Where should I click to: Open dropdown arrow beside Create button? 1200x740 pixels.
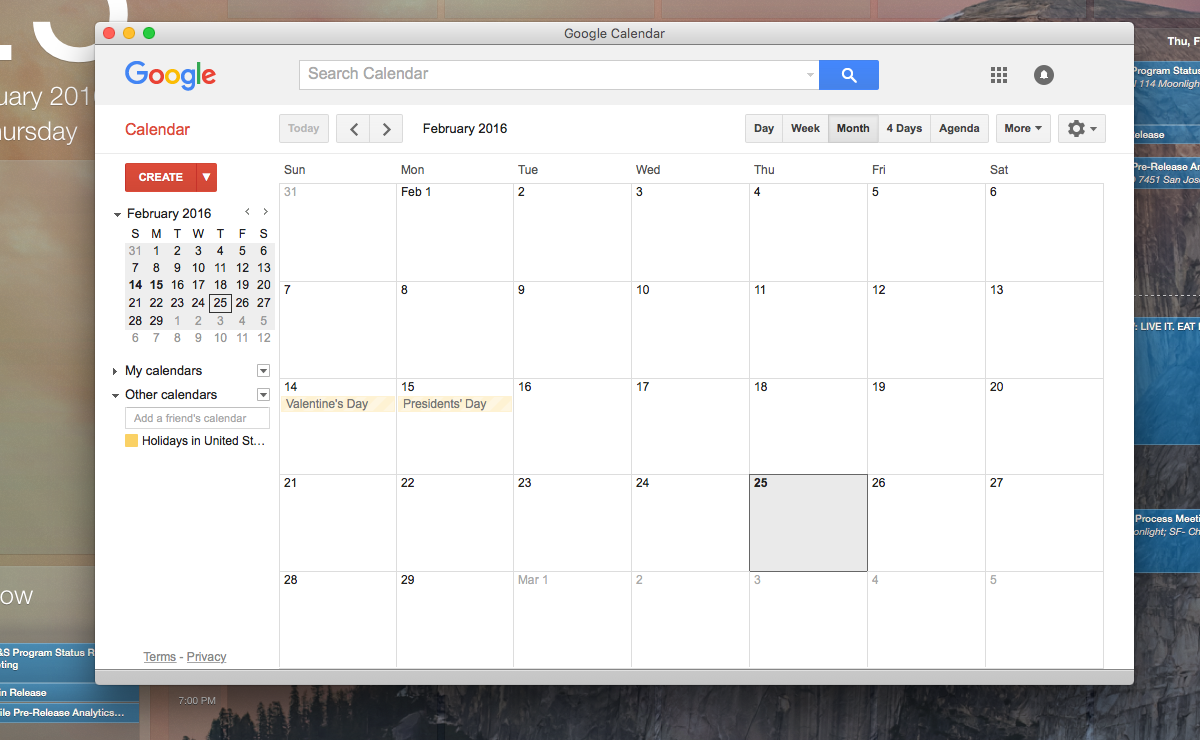click(207, 177)
